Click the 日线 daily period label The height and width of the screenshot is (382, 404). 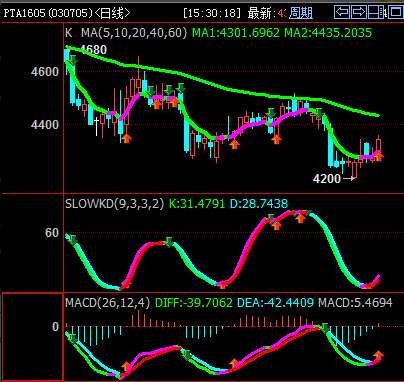(113, 13)
